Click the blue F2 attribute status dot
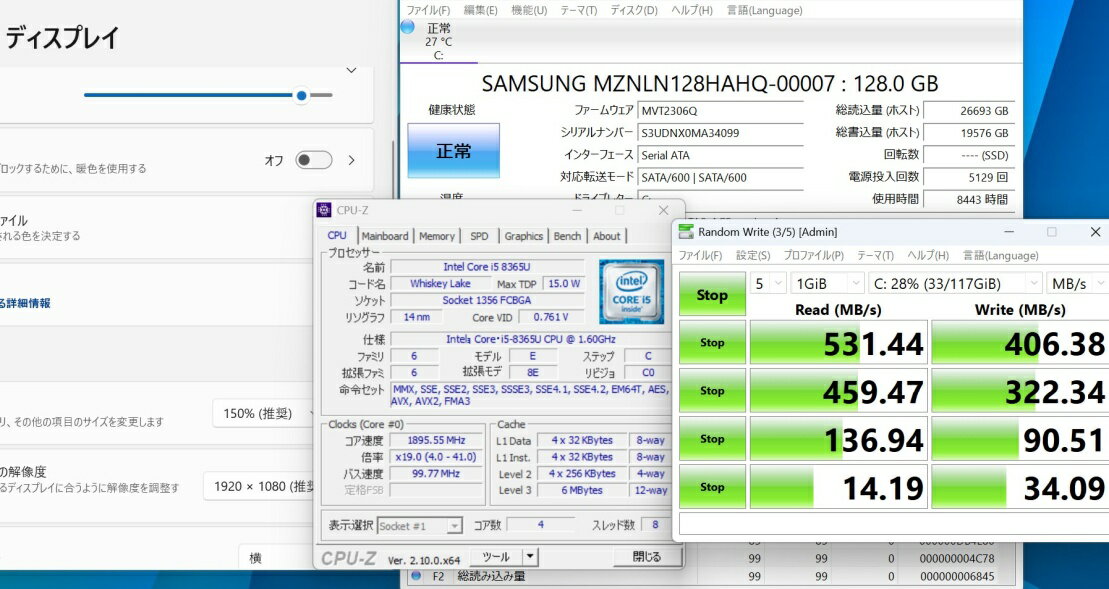Viewport: 1109px width, 589px height. point(416,576)
